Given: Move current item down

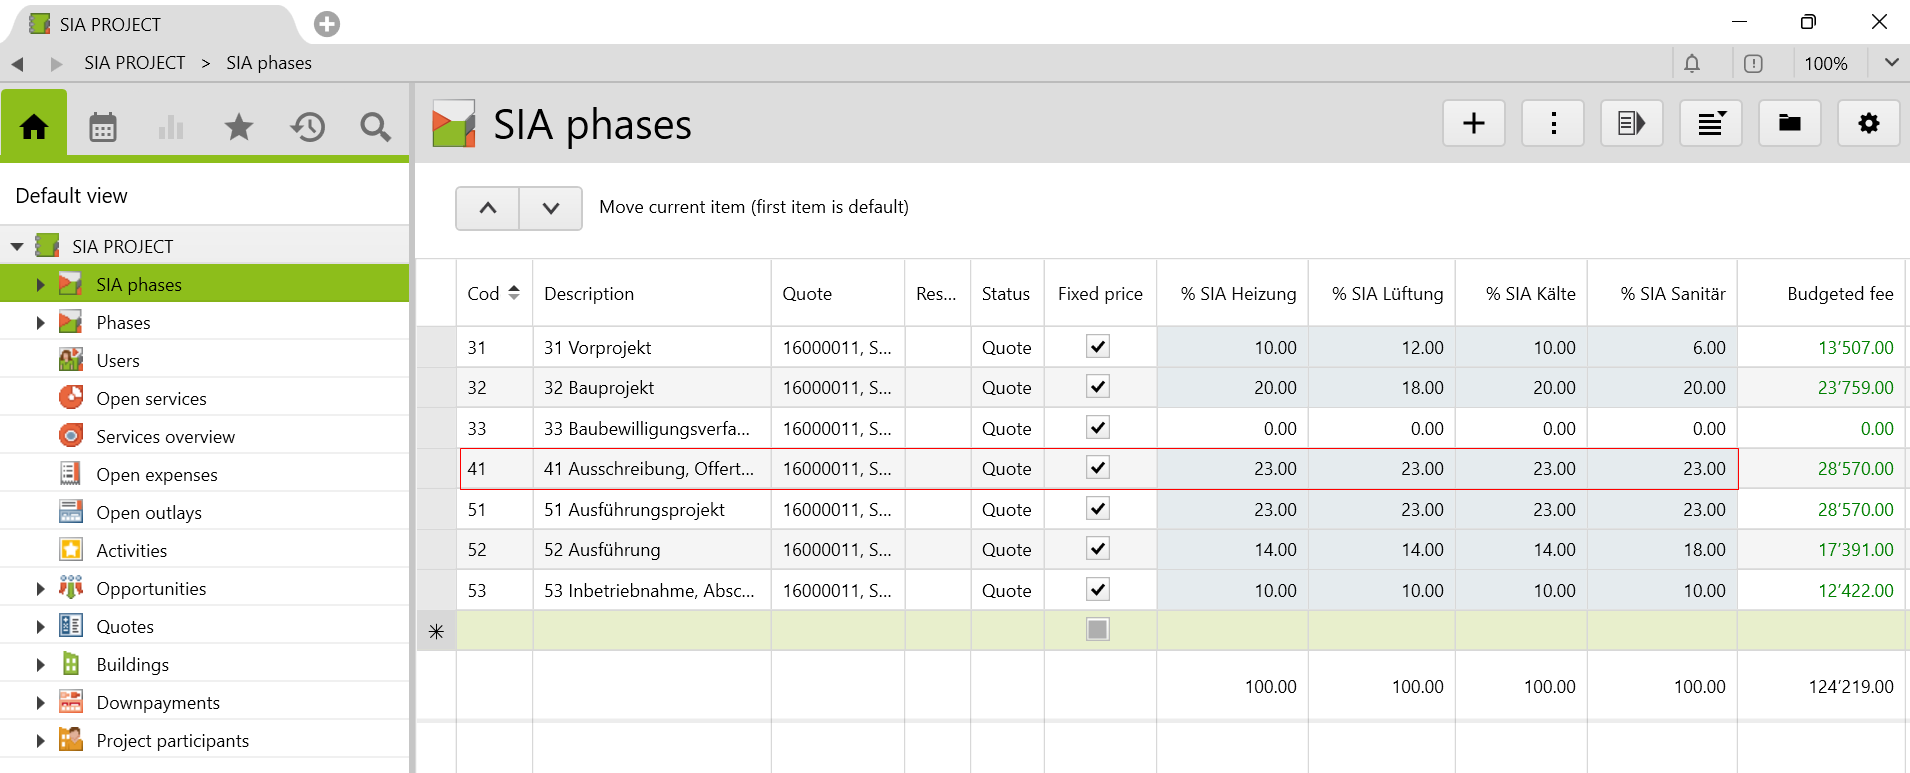Looking at the screenshot, I should point(550,208).
